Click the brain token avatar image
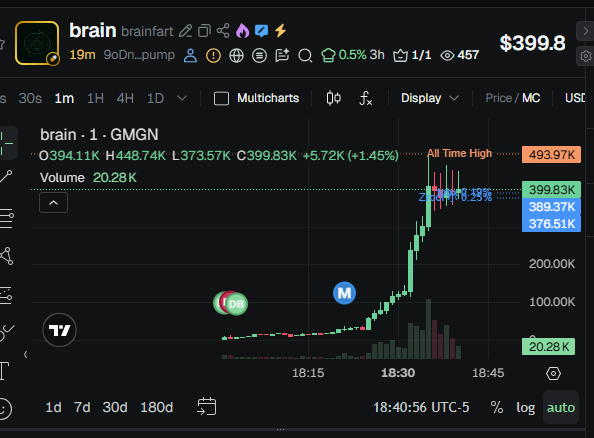This screenshot has width=594, height=438. (x=37, y=43)
